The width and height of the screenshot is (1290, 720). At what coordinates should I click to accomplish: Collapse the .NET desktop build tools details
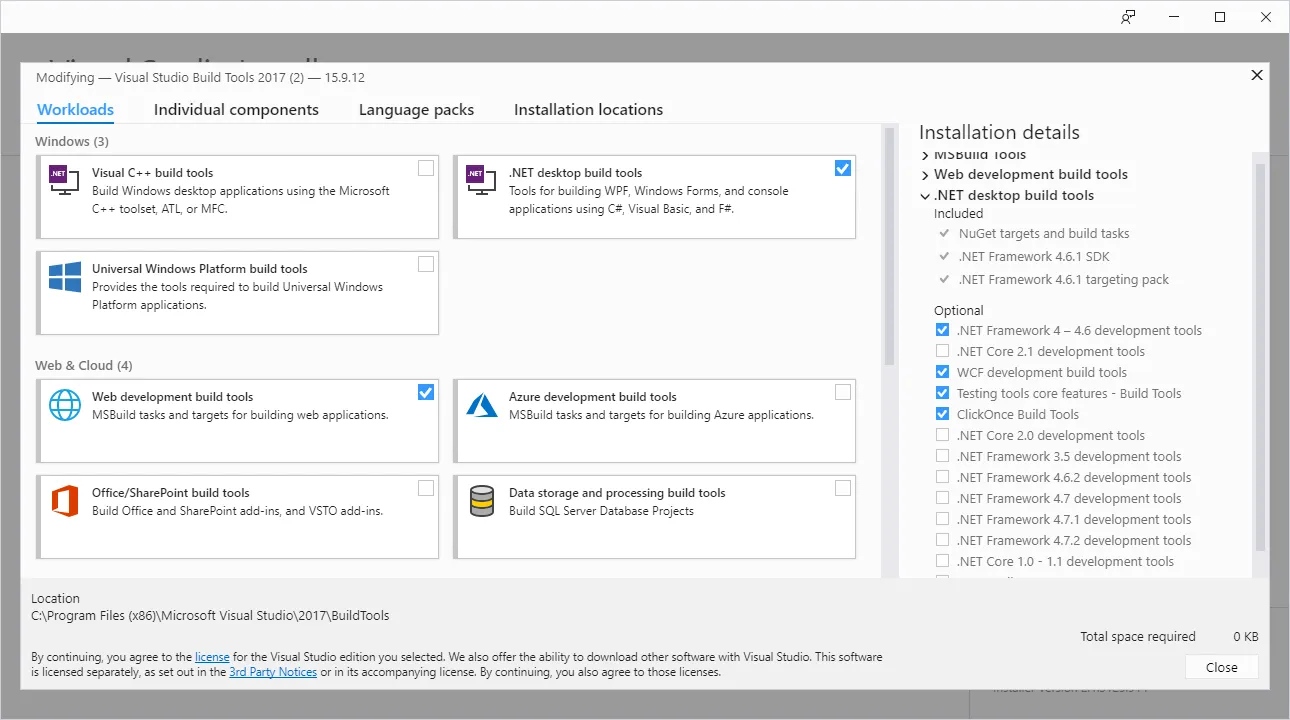pos(926,196)
